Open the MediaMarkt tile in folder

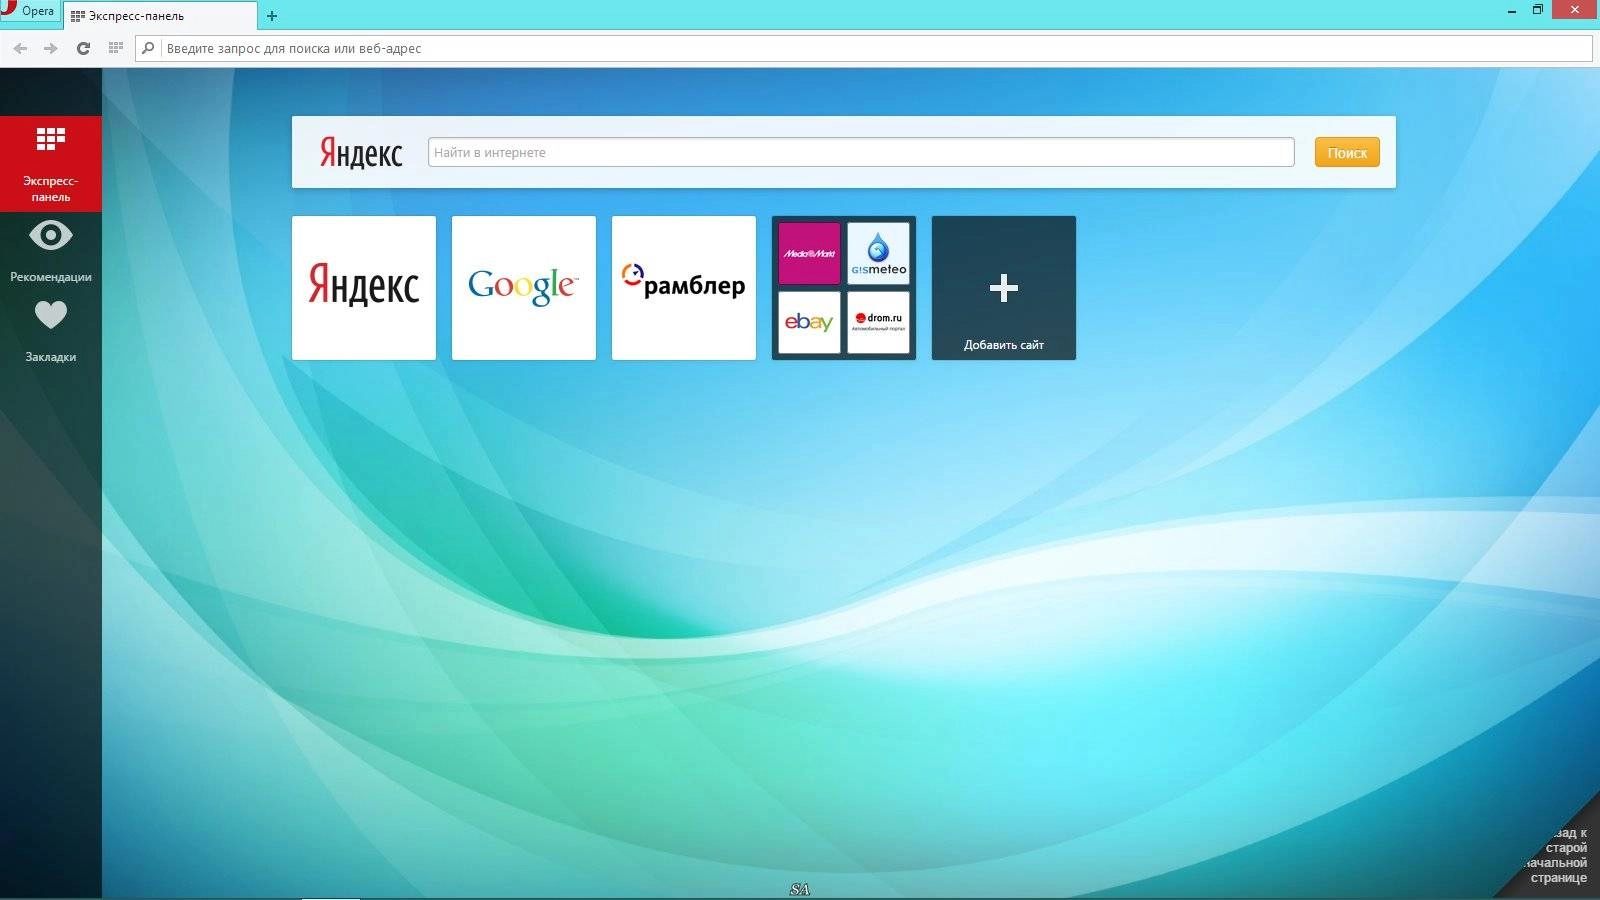(809, 254)
